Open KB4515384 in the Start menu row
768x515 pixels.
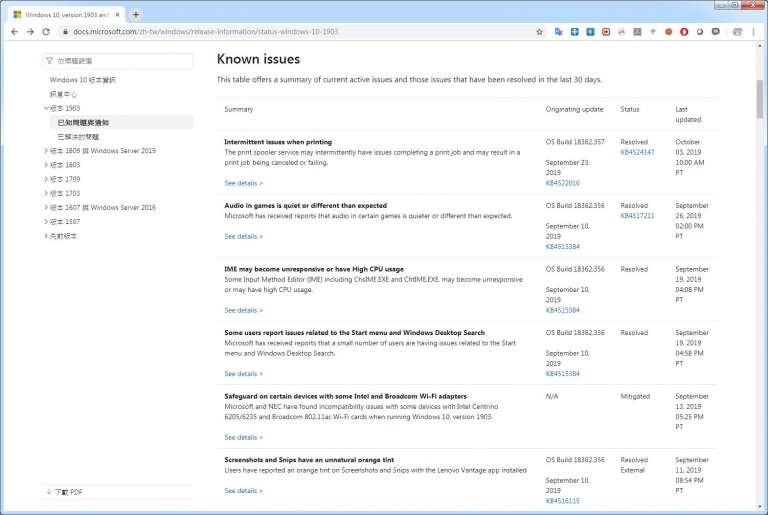click(x=563, y=374)
